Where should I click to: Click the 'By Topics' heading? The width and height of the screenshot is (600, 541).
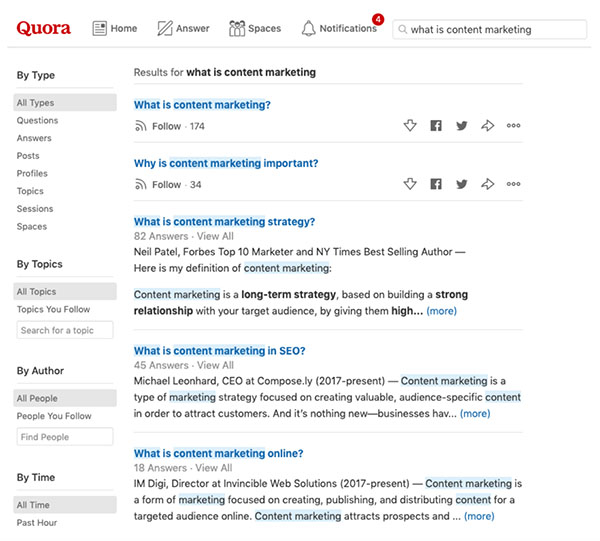(39, 264)
